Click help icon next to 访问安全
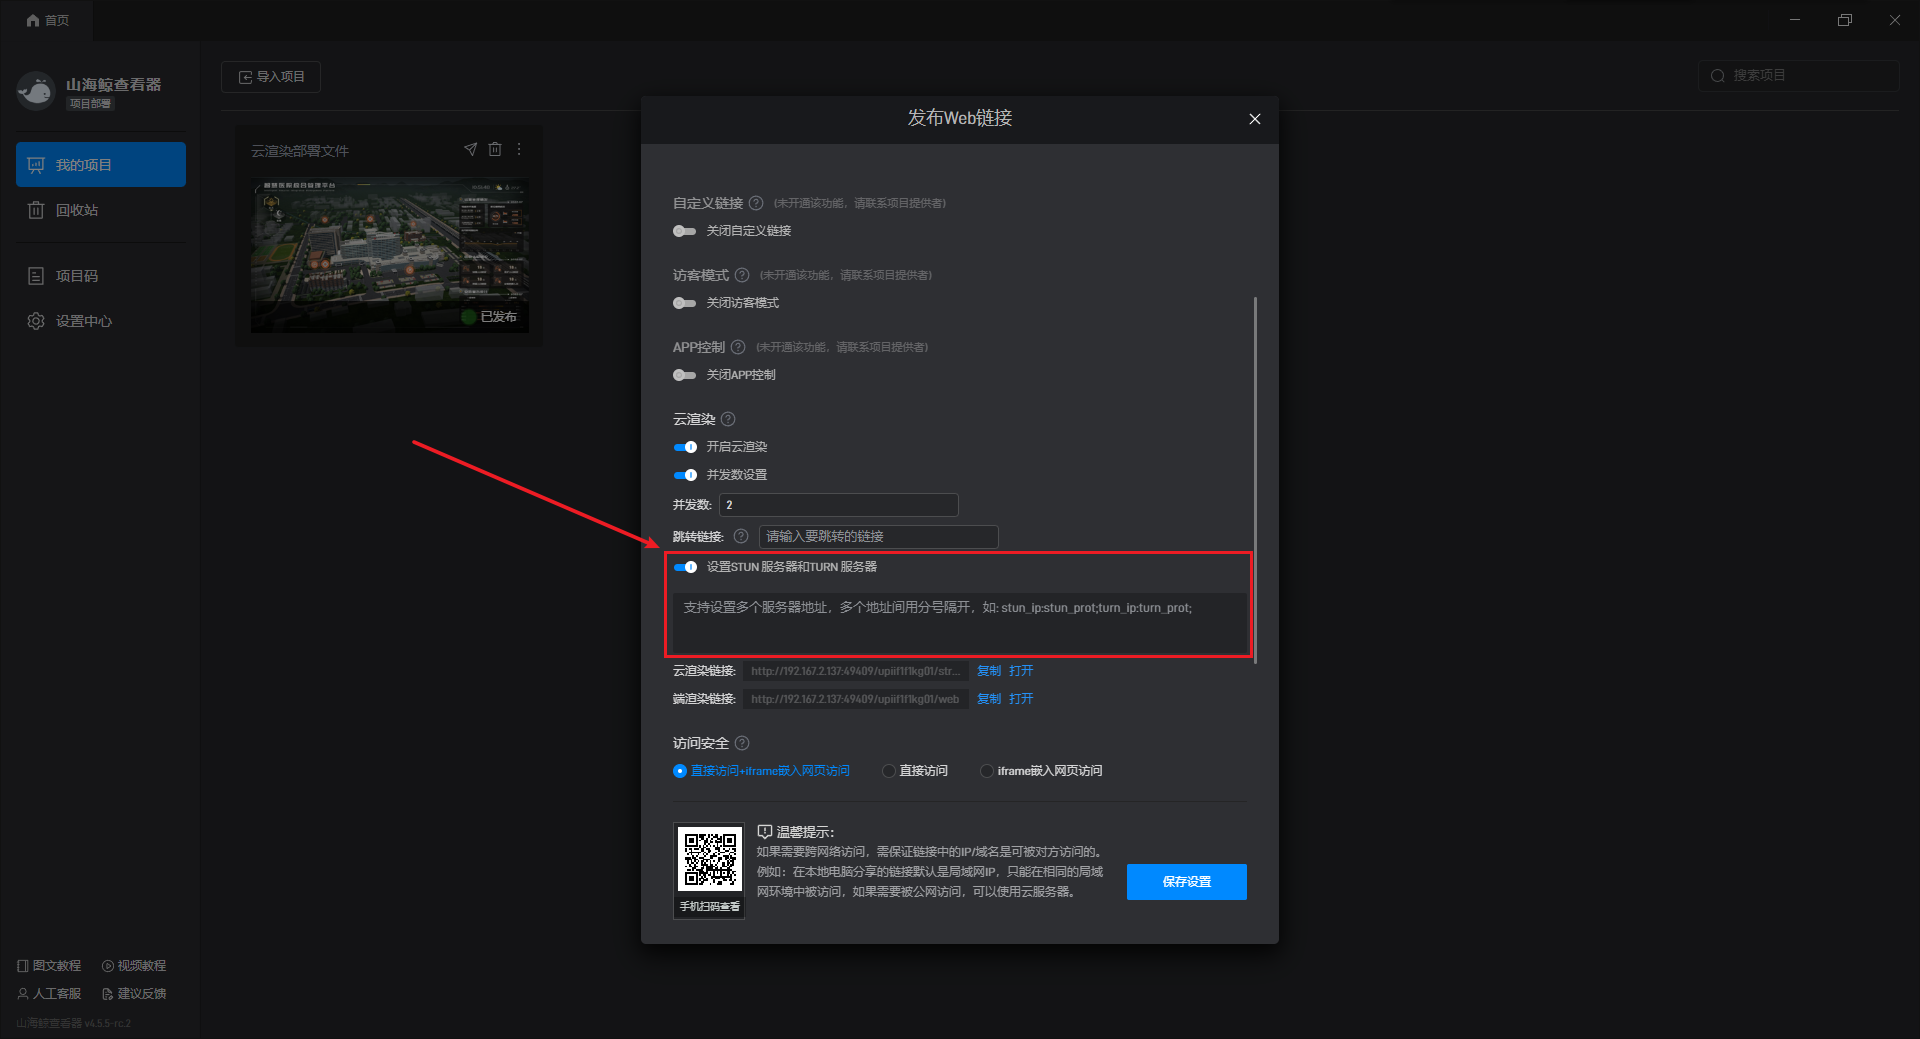Viewport: 1920px width, 1039px height. pos(742,743)
